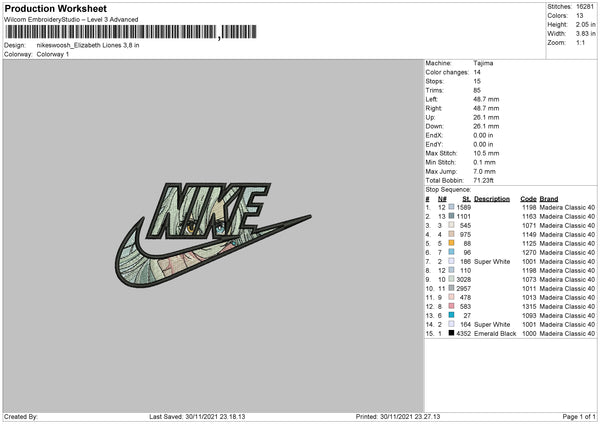The width and height of the screenshot is (600, 424).
Task: Click the Colorway 1 value
Action: [53, 54]
